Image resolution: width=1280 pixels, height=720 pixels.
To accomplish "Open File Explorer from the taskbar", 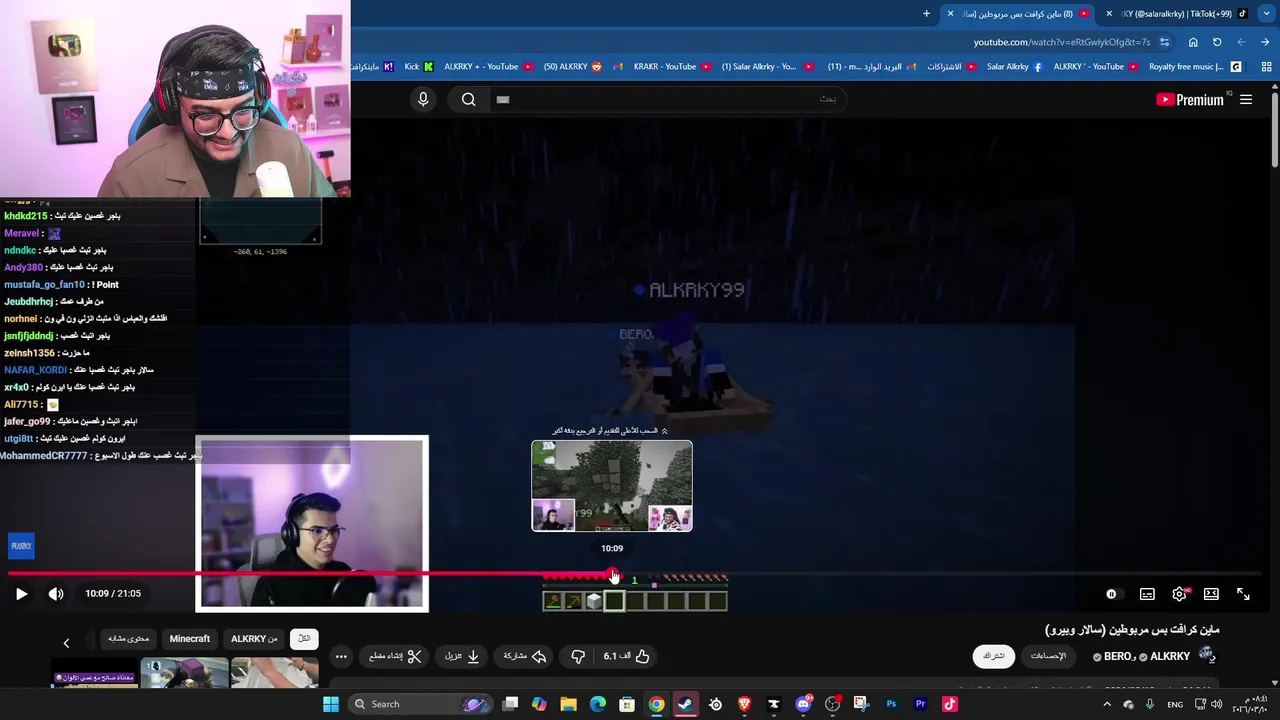I will [x=568, y=704].
